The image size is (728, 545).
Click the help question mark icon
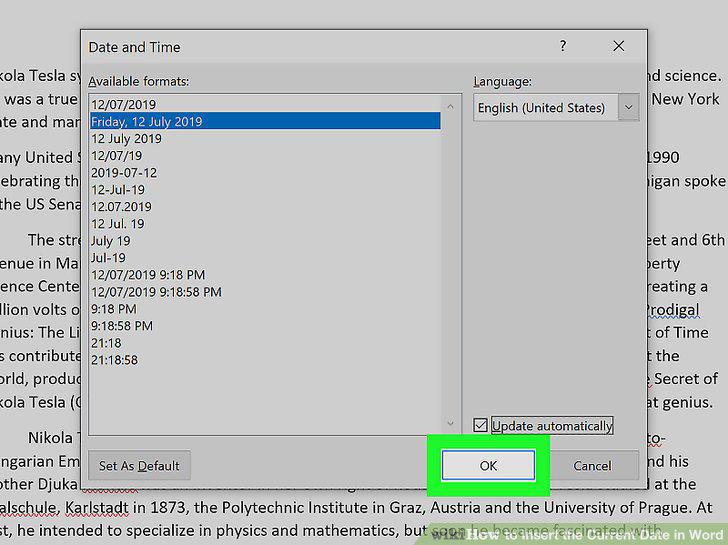coord(563,46)
